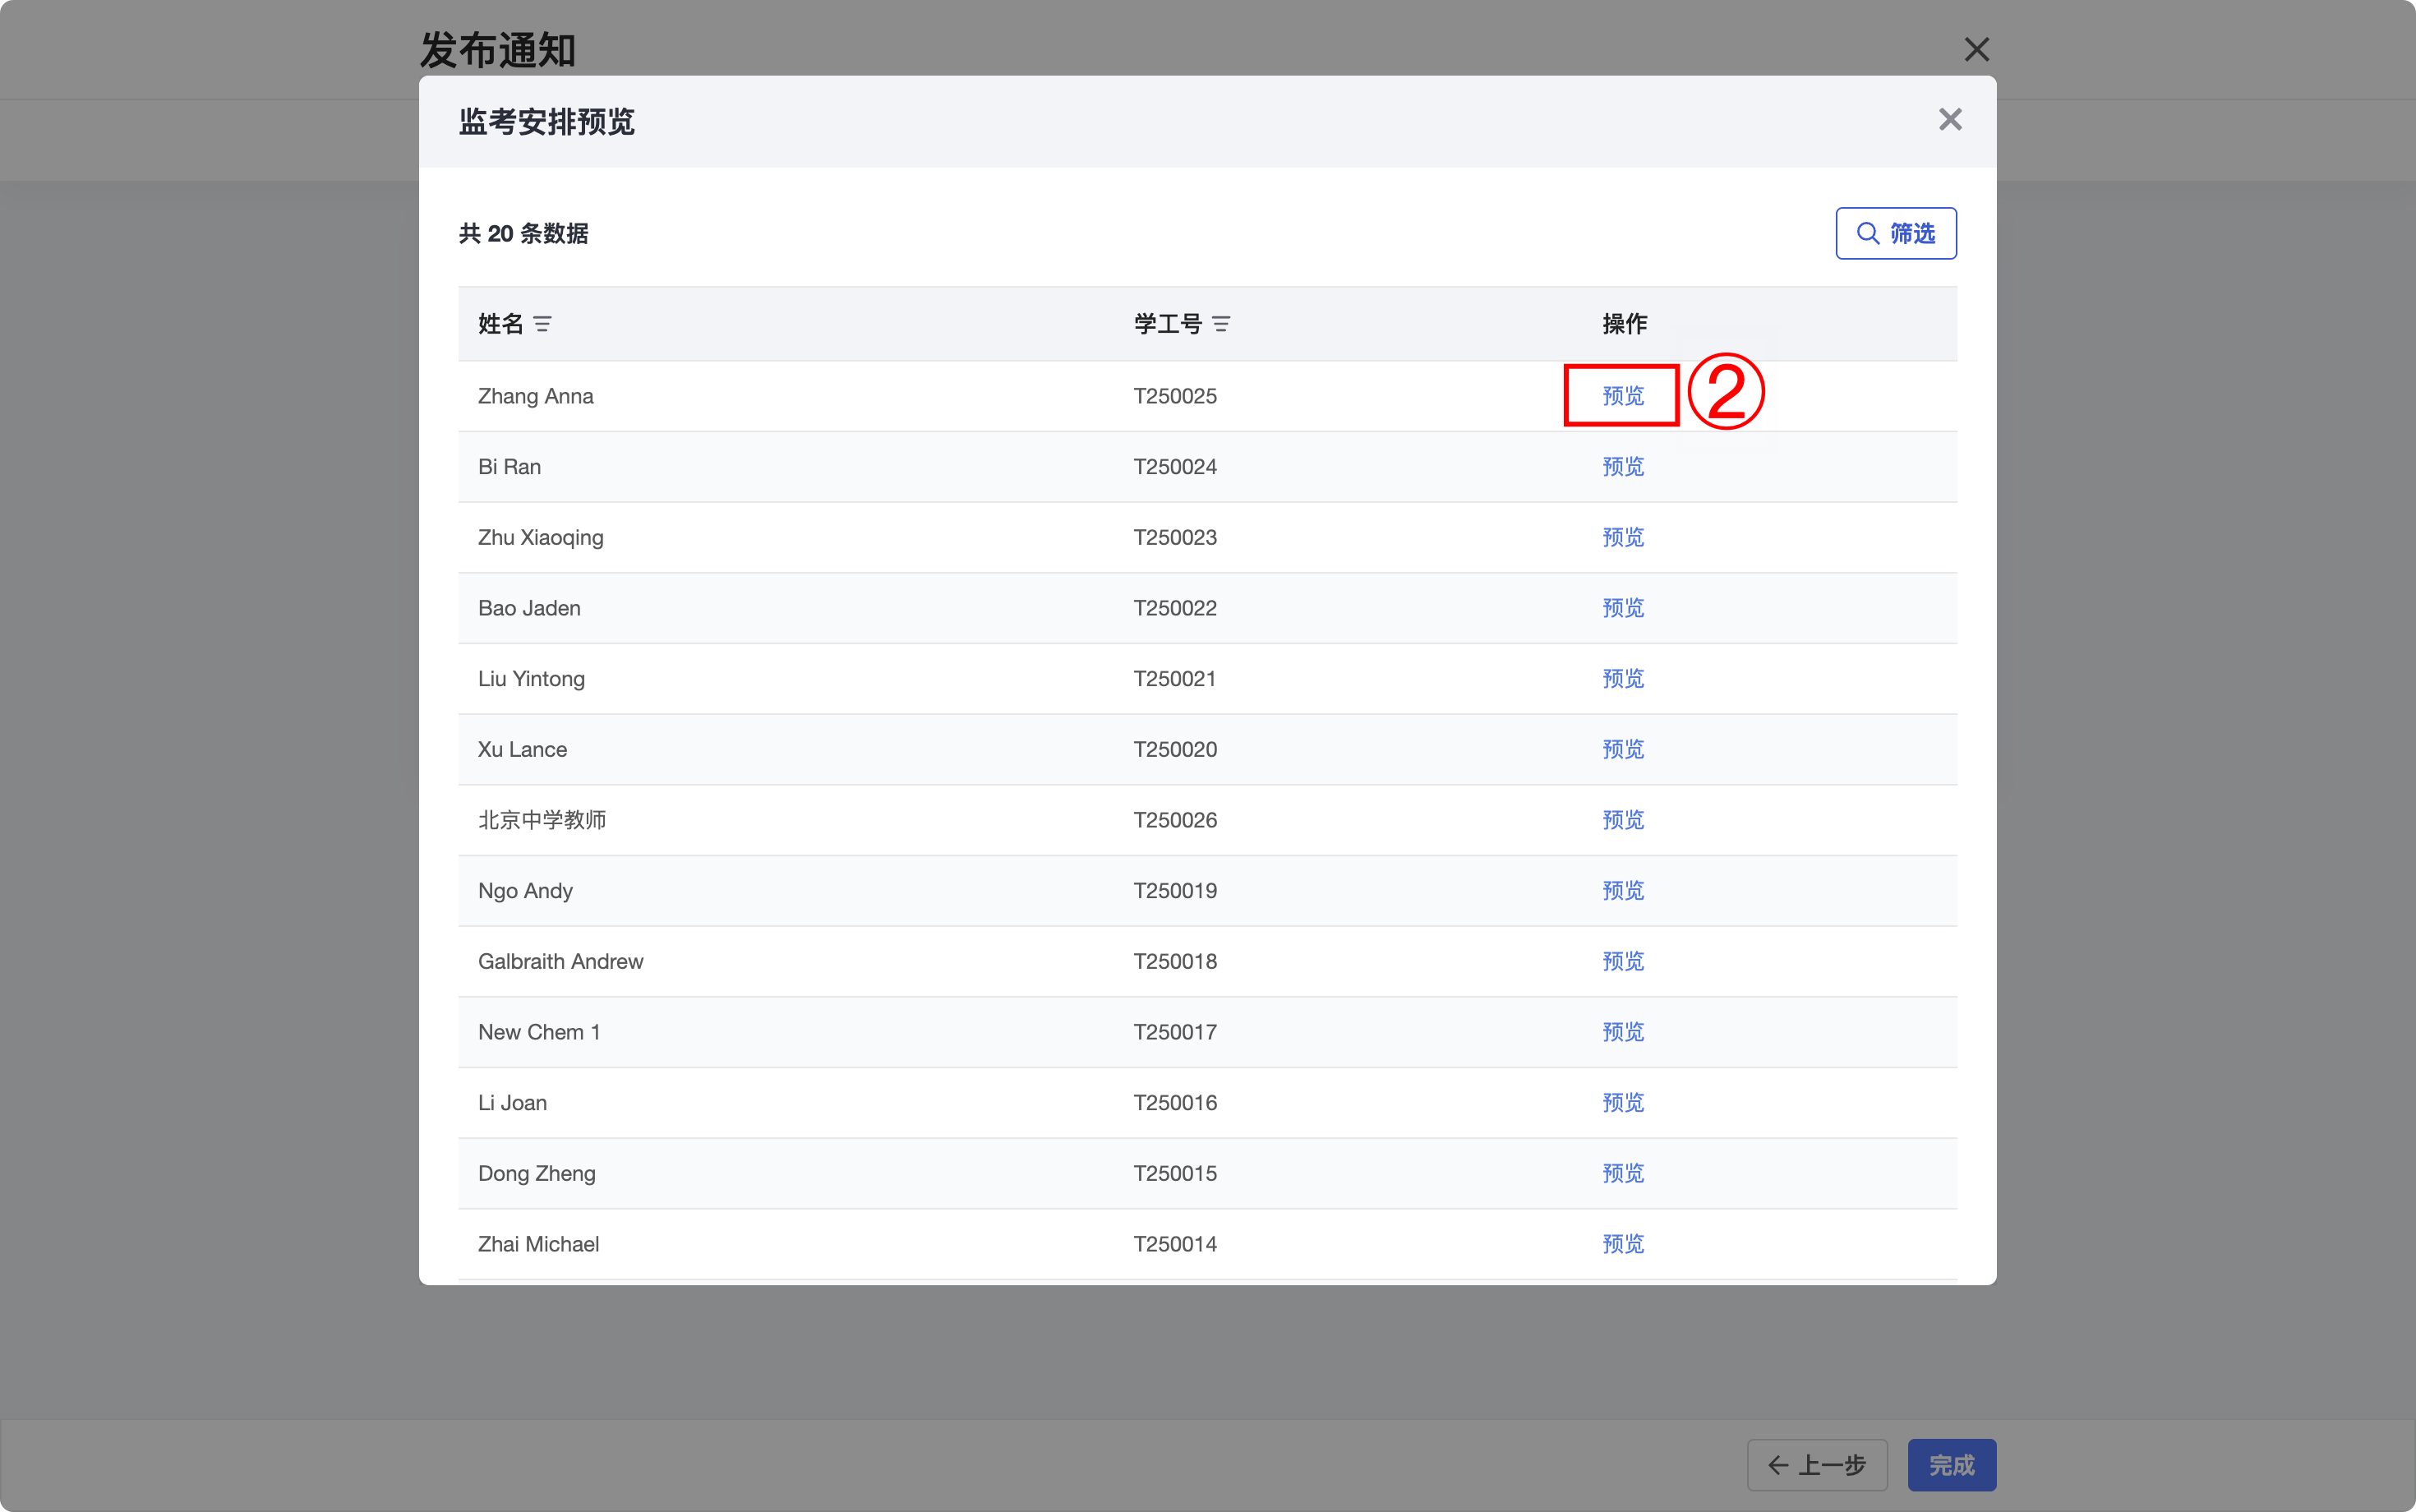The width and height of the screenshot is (2416, 1512).
Task: Select the name Ngo Andy
Action: point(525,891)
